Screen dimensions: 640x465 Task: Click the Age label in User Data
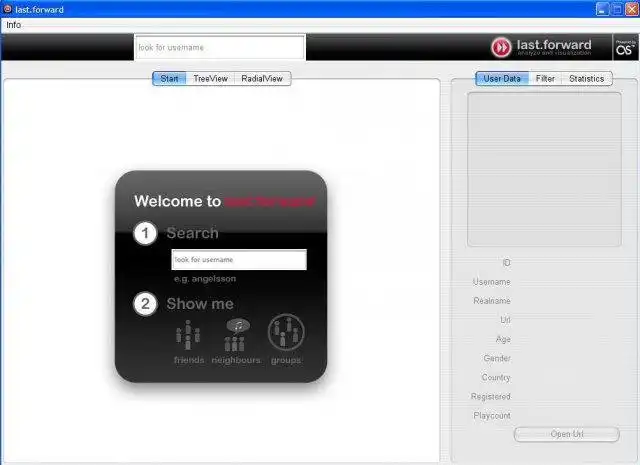click(503, 339)
